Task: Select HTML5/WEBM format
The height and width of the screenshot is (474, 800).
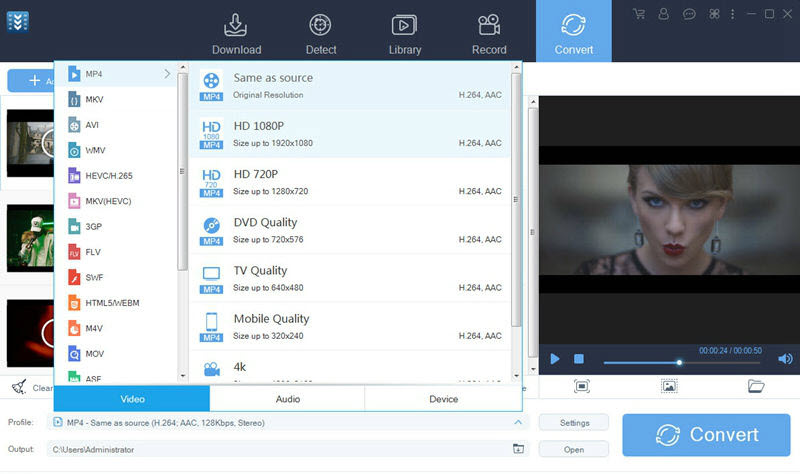Action: (x=115, y=303)
